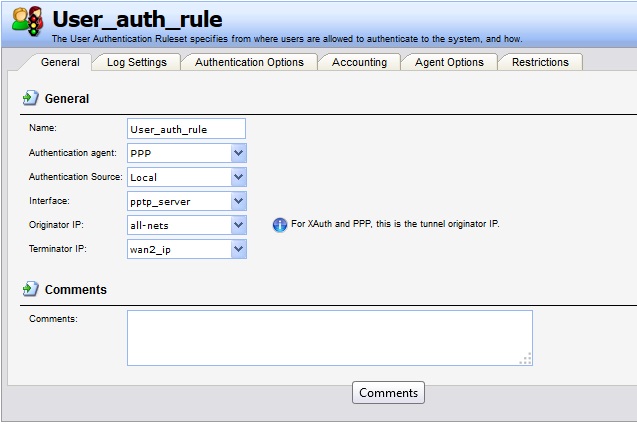The width and height of the screenshot is (637, 437).
Task: Click the blue info icon beside Originator IP
Action: (280, 224)
